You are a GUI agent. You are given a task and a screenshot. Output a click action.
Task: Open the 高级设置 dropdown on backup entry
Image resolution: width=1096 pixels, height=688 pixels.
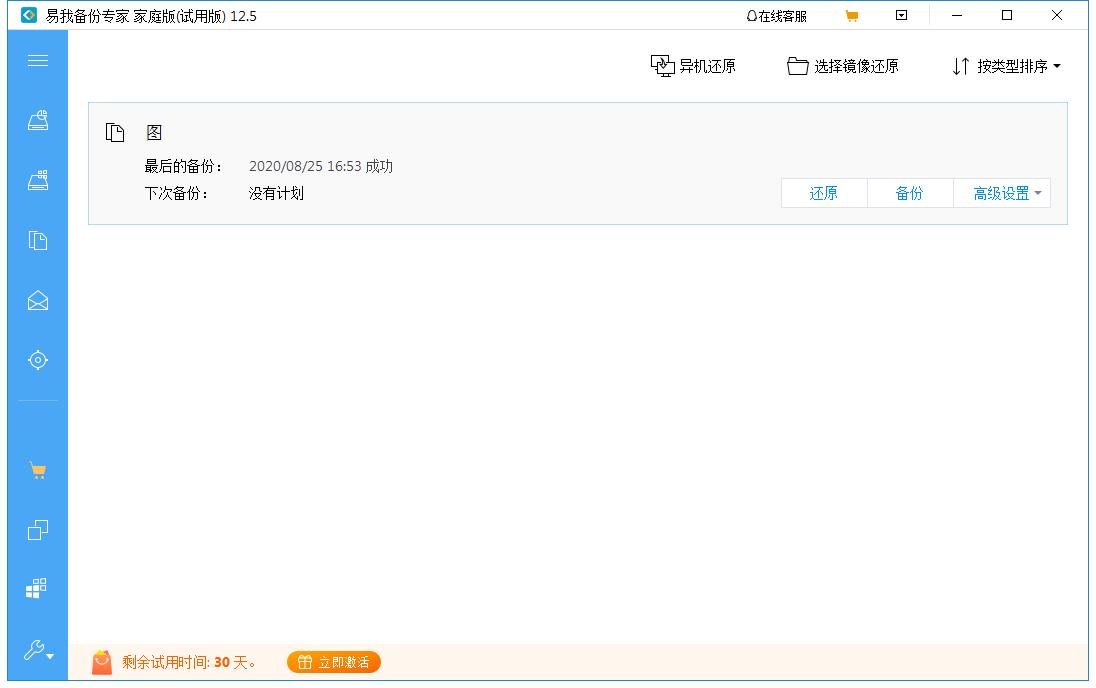click(x=1002, y=193)
